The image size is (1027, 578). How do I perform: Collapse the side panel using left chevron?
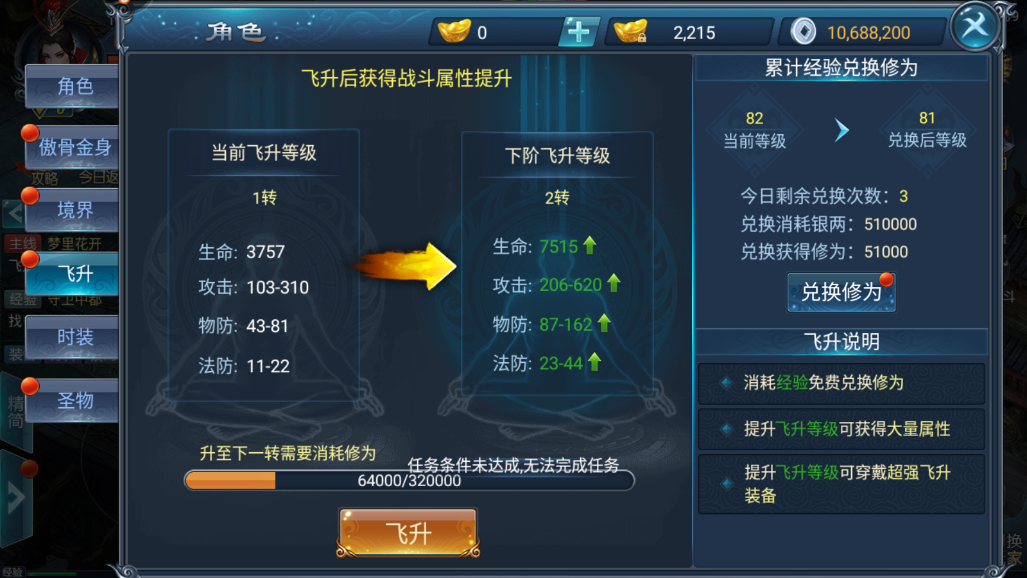click(14, 213)
